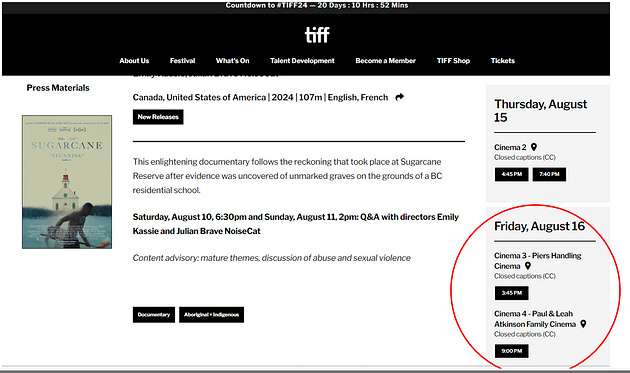
Task: Click Cinema 4 - Paul & Leah Atkinson text
Action: pos(535,319)
